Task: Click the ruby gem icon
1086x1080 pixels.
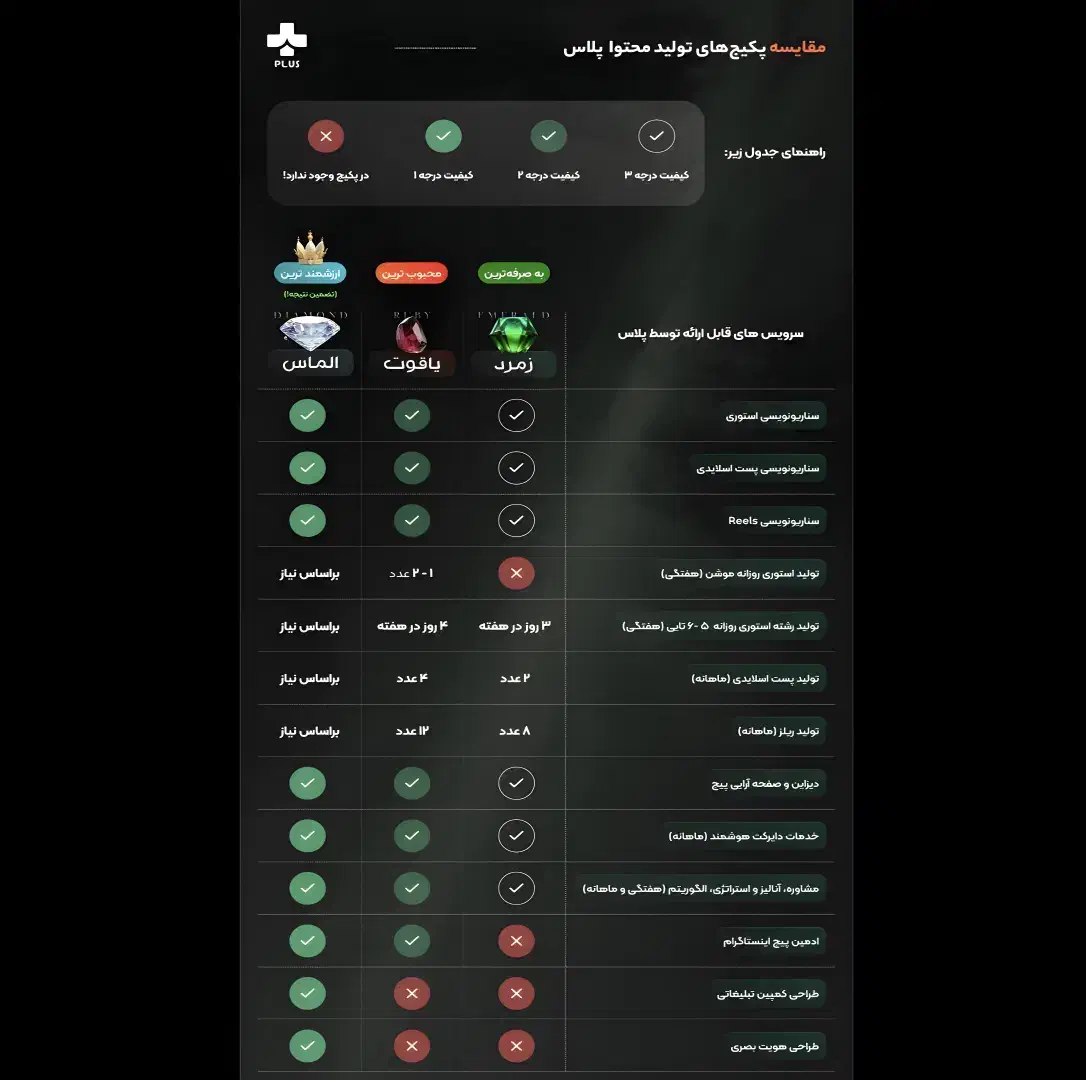Action: 411,334
